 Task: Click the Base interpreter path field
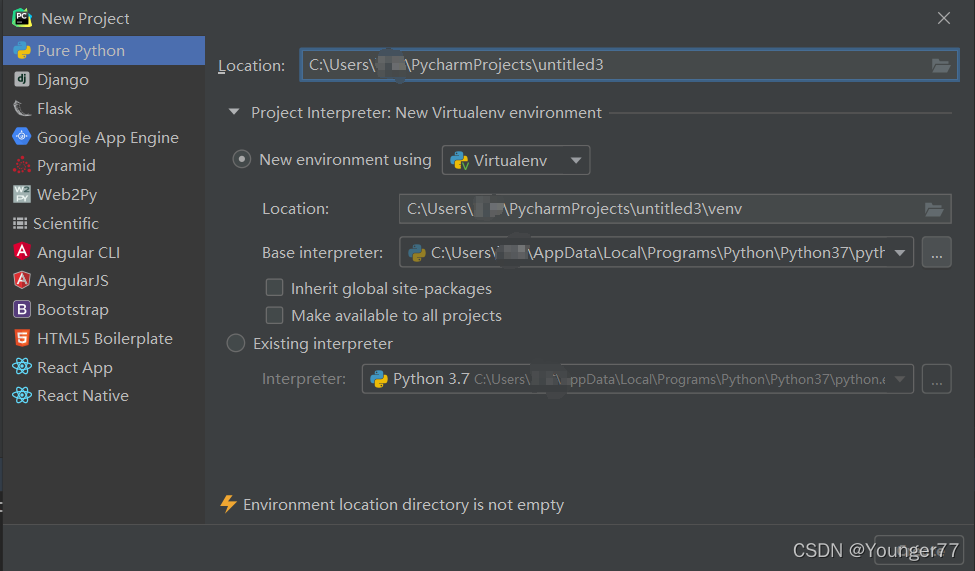[x=656, y=252]
